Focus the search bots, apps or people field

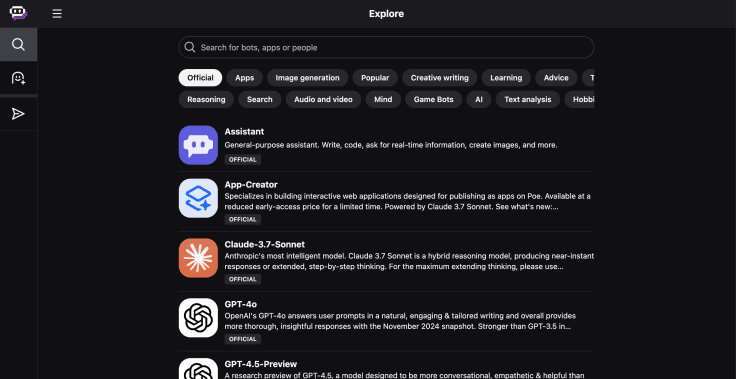pyautogui.click(x=386, y=47)
